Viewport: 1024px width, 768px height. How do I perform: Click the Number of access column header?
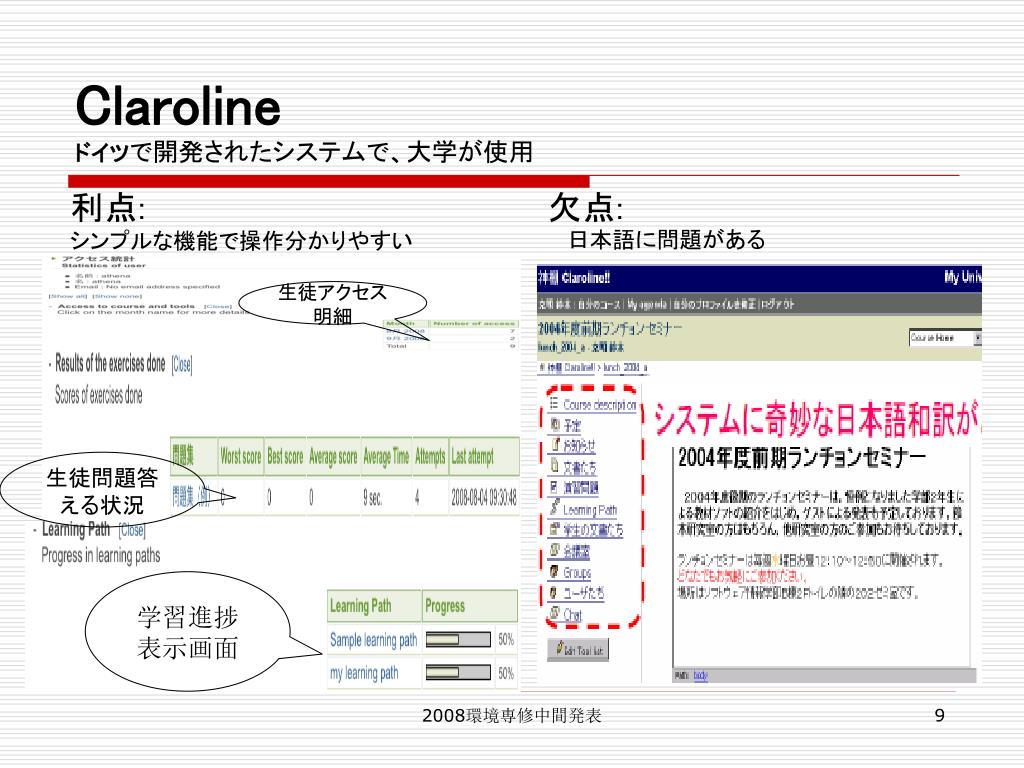click(473, 323)
